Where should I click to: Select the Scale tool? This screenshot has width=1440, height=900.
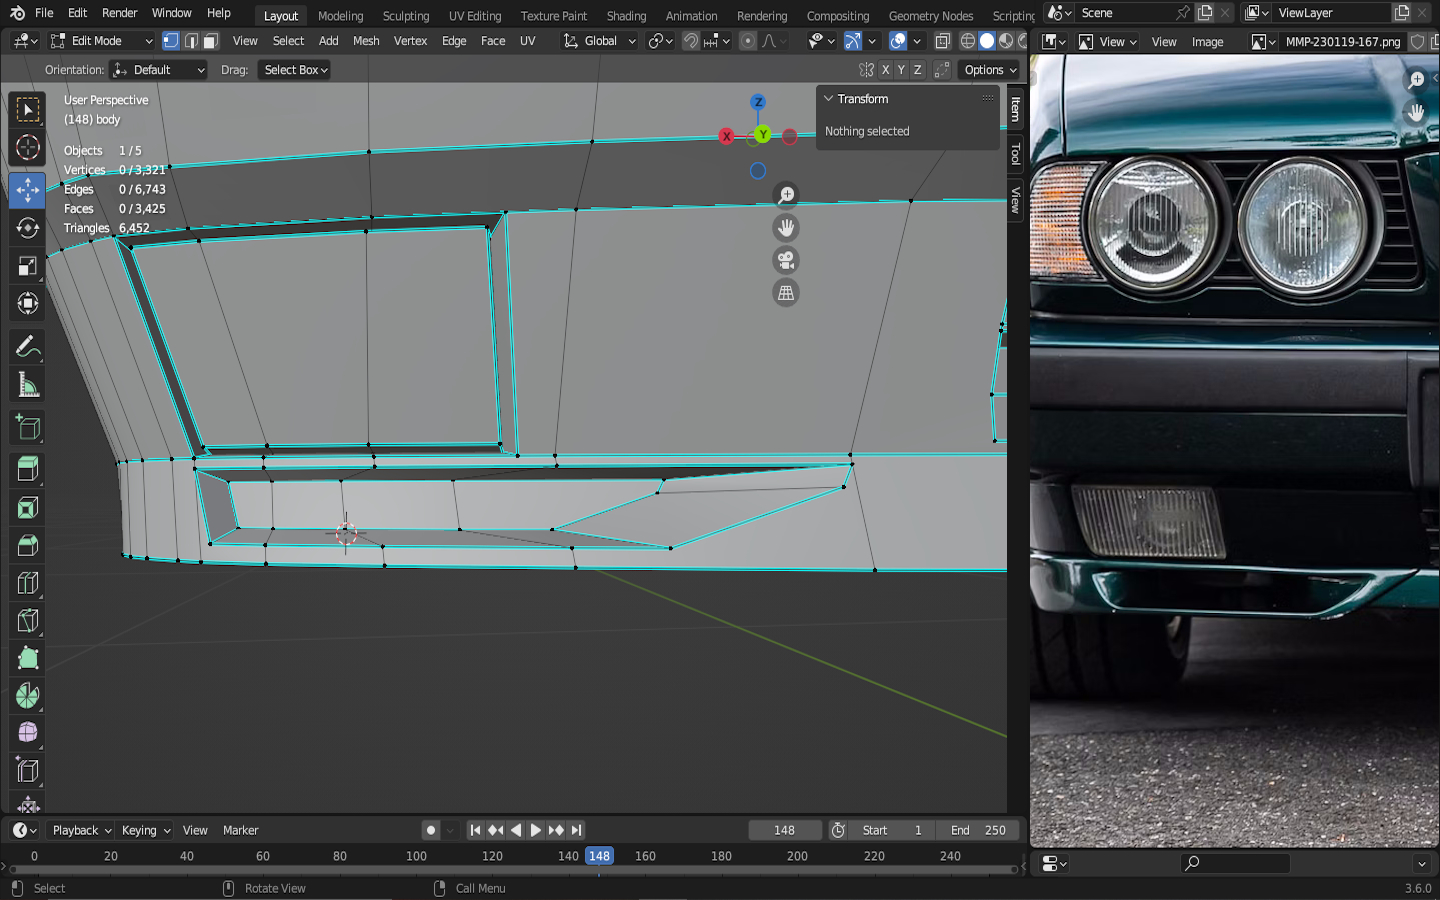point(28,266)
